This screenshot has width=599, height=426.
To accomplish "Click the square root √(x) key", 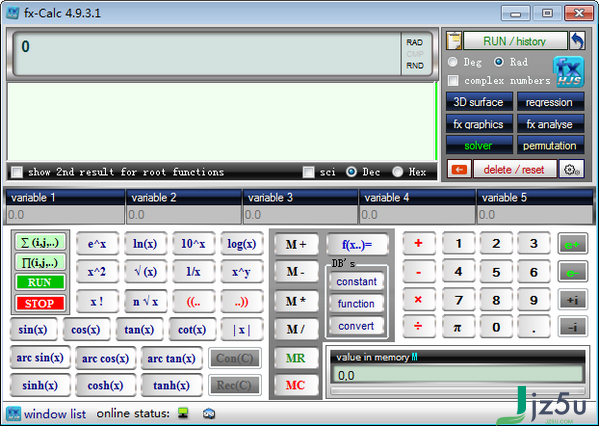I will [x=145, y=272].
